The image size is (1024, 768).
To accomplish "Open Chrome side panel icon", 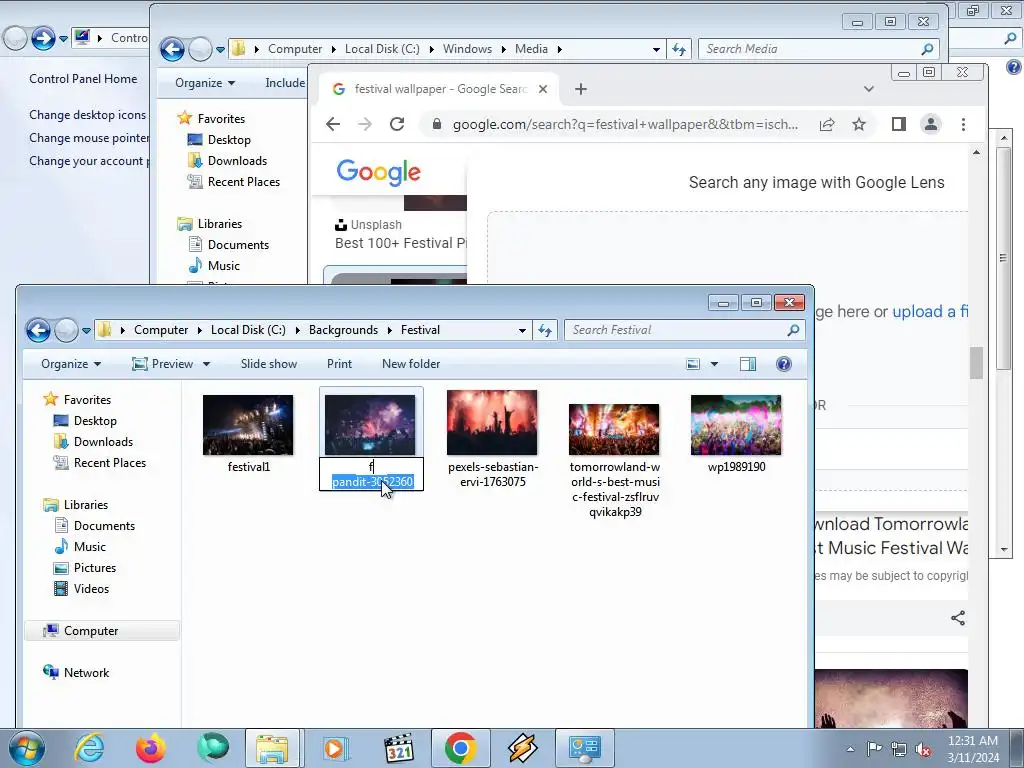I will click(x=899, y=124).
